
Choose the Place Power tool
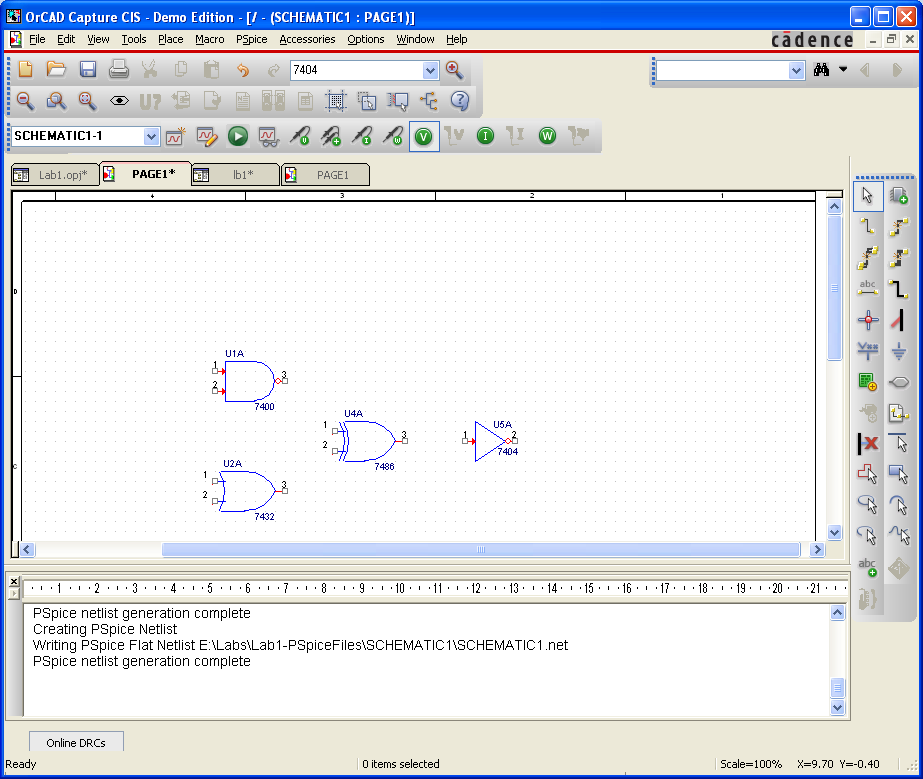click(x=868, y=351)
